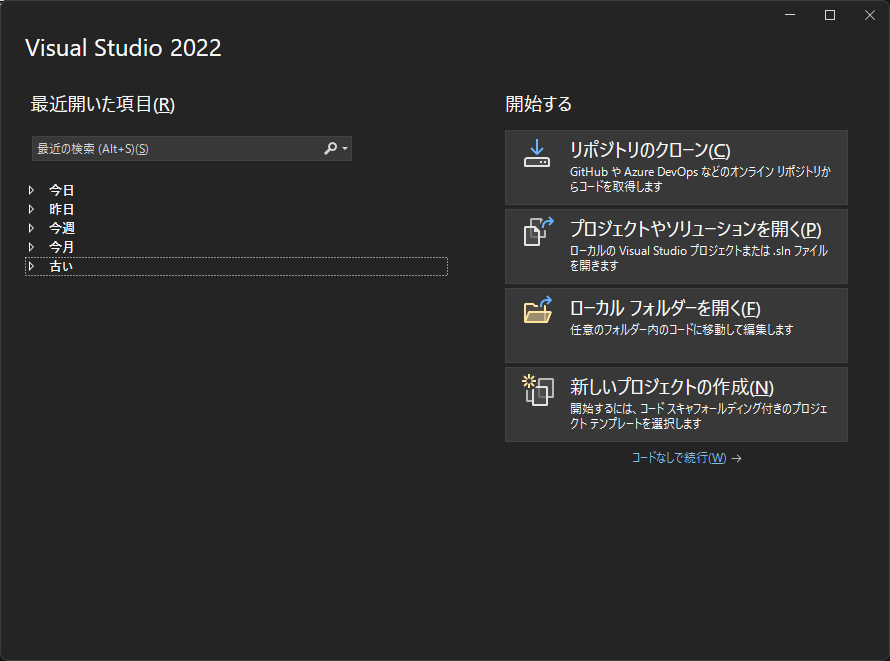Expand the 古い group triangle
Viewport: 890px width, 661px height.
tap(32, 266)
